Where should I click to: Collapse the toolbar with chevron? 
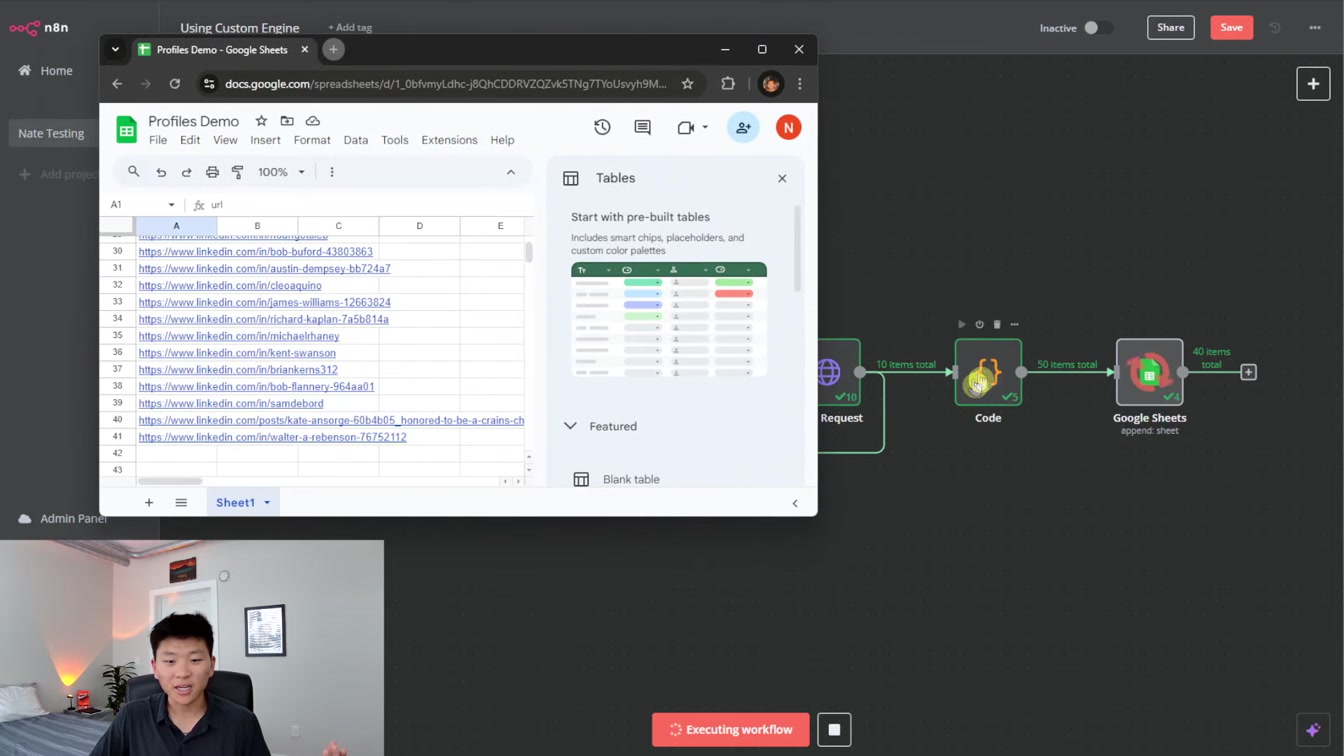pyautogui.click(x=511, y=172)
